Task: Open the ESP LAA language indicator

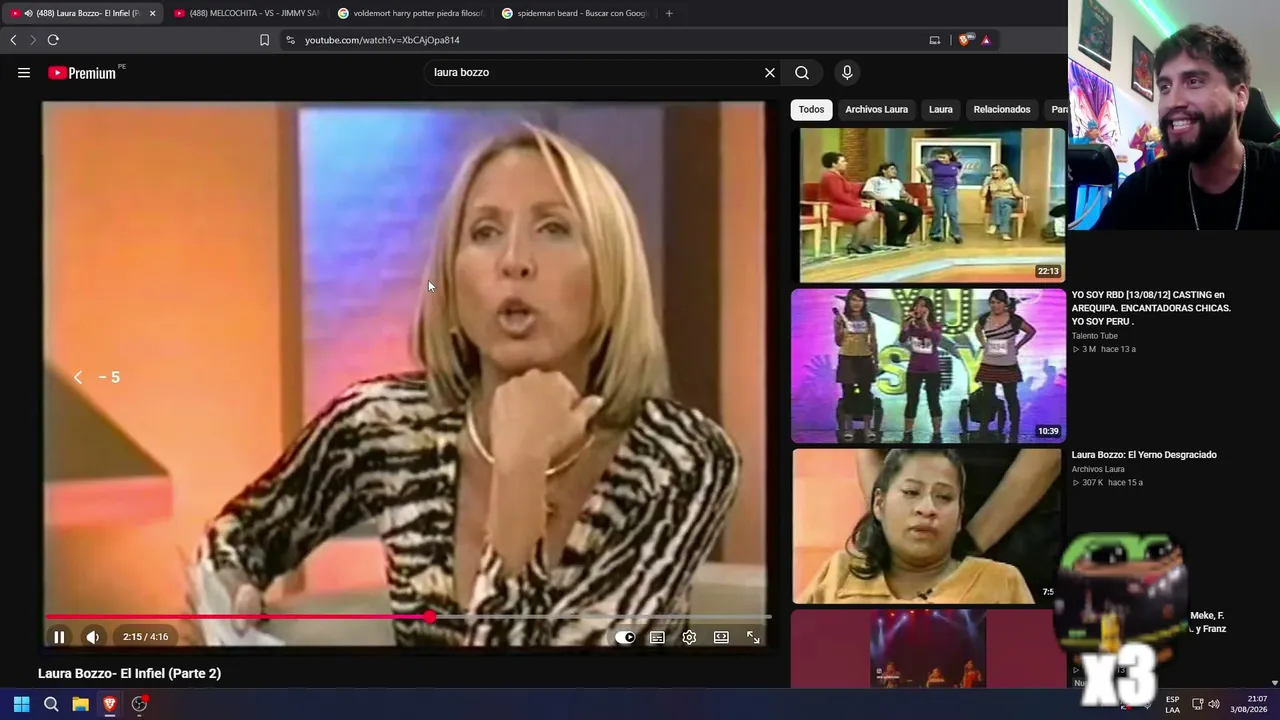Action: pos(1172,704)
